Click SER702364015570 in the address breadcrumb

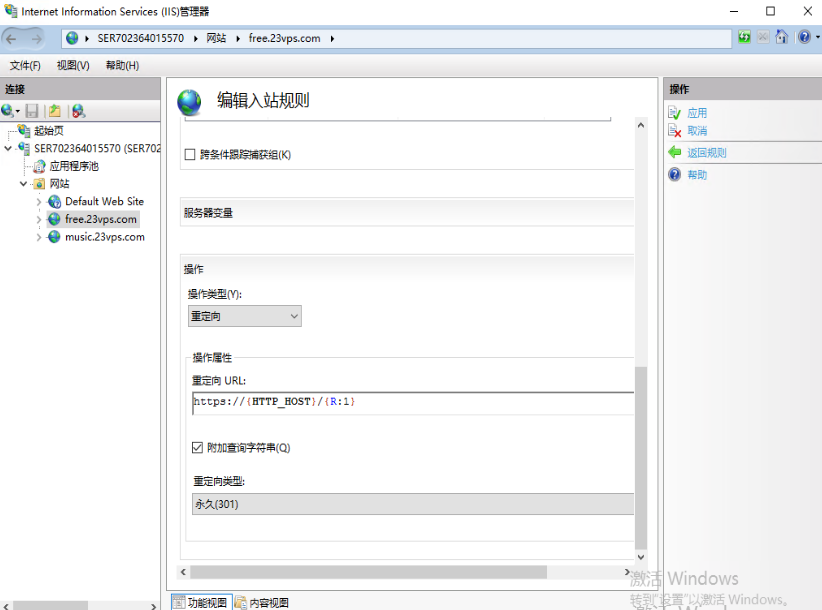(140, 38)
